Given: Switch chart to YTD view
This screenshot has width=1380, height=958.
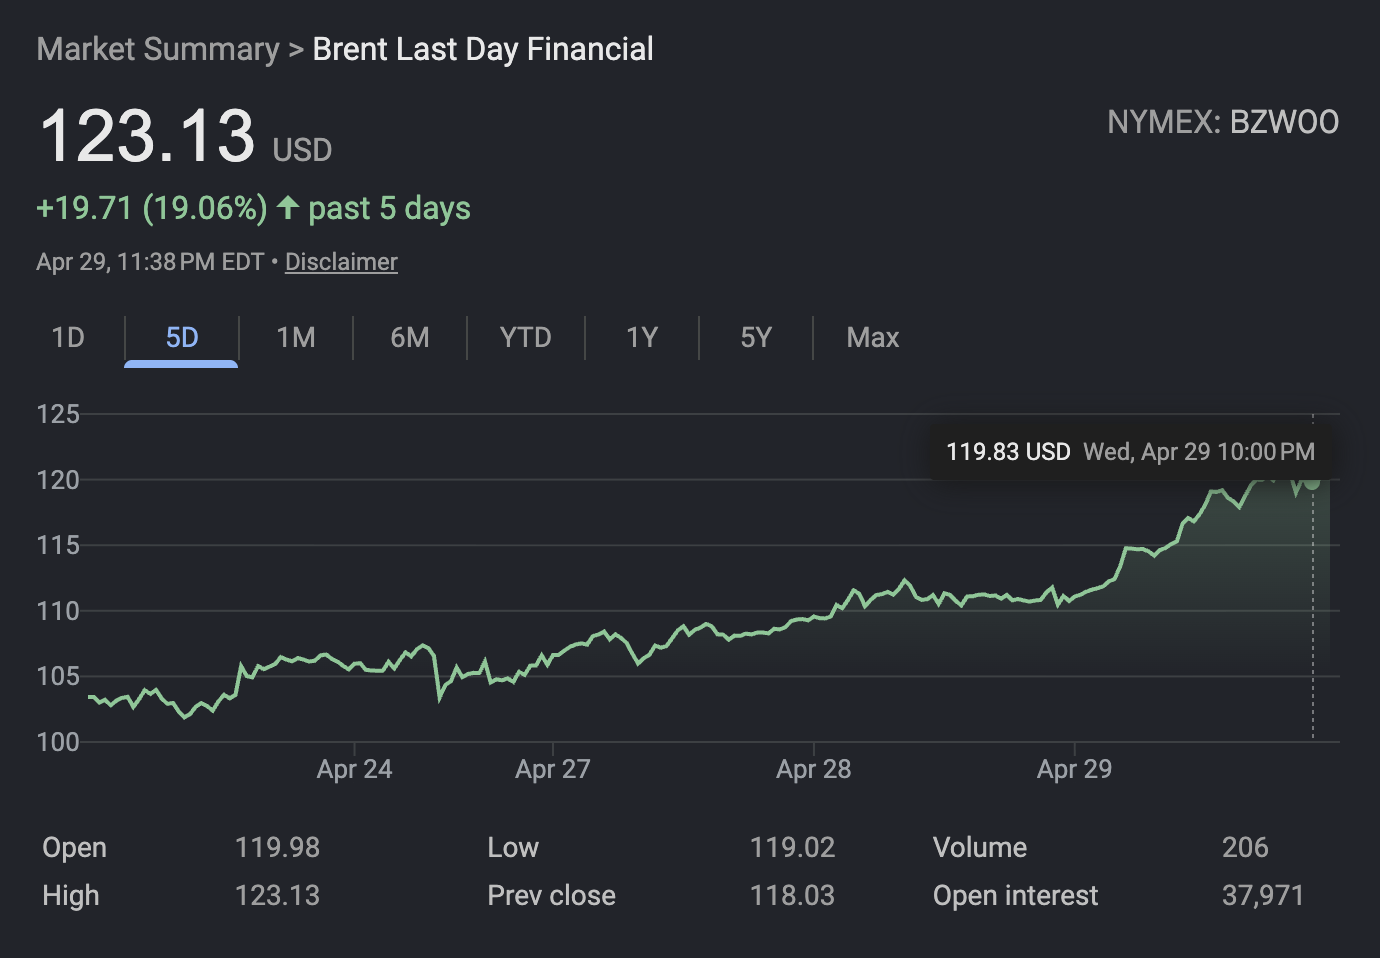Looking at the screenshot, I should point(525,338).
